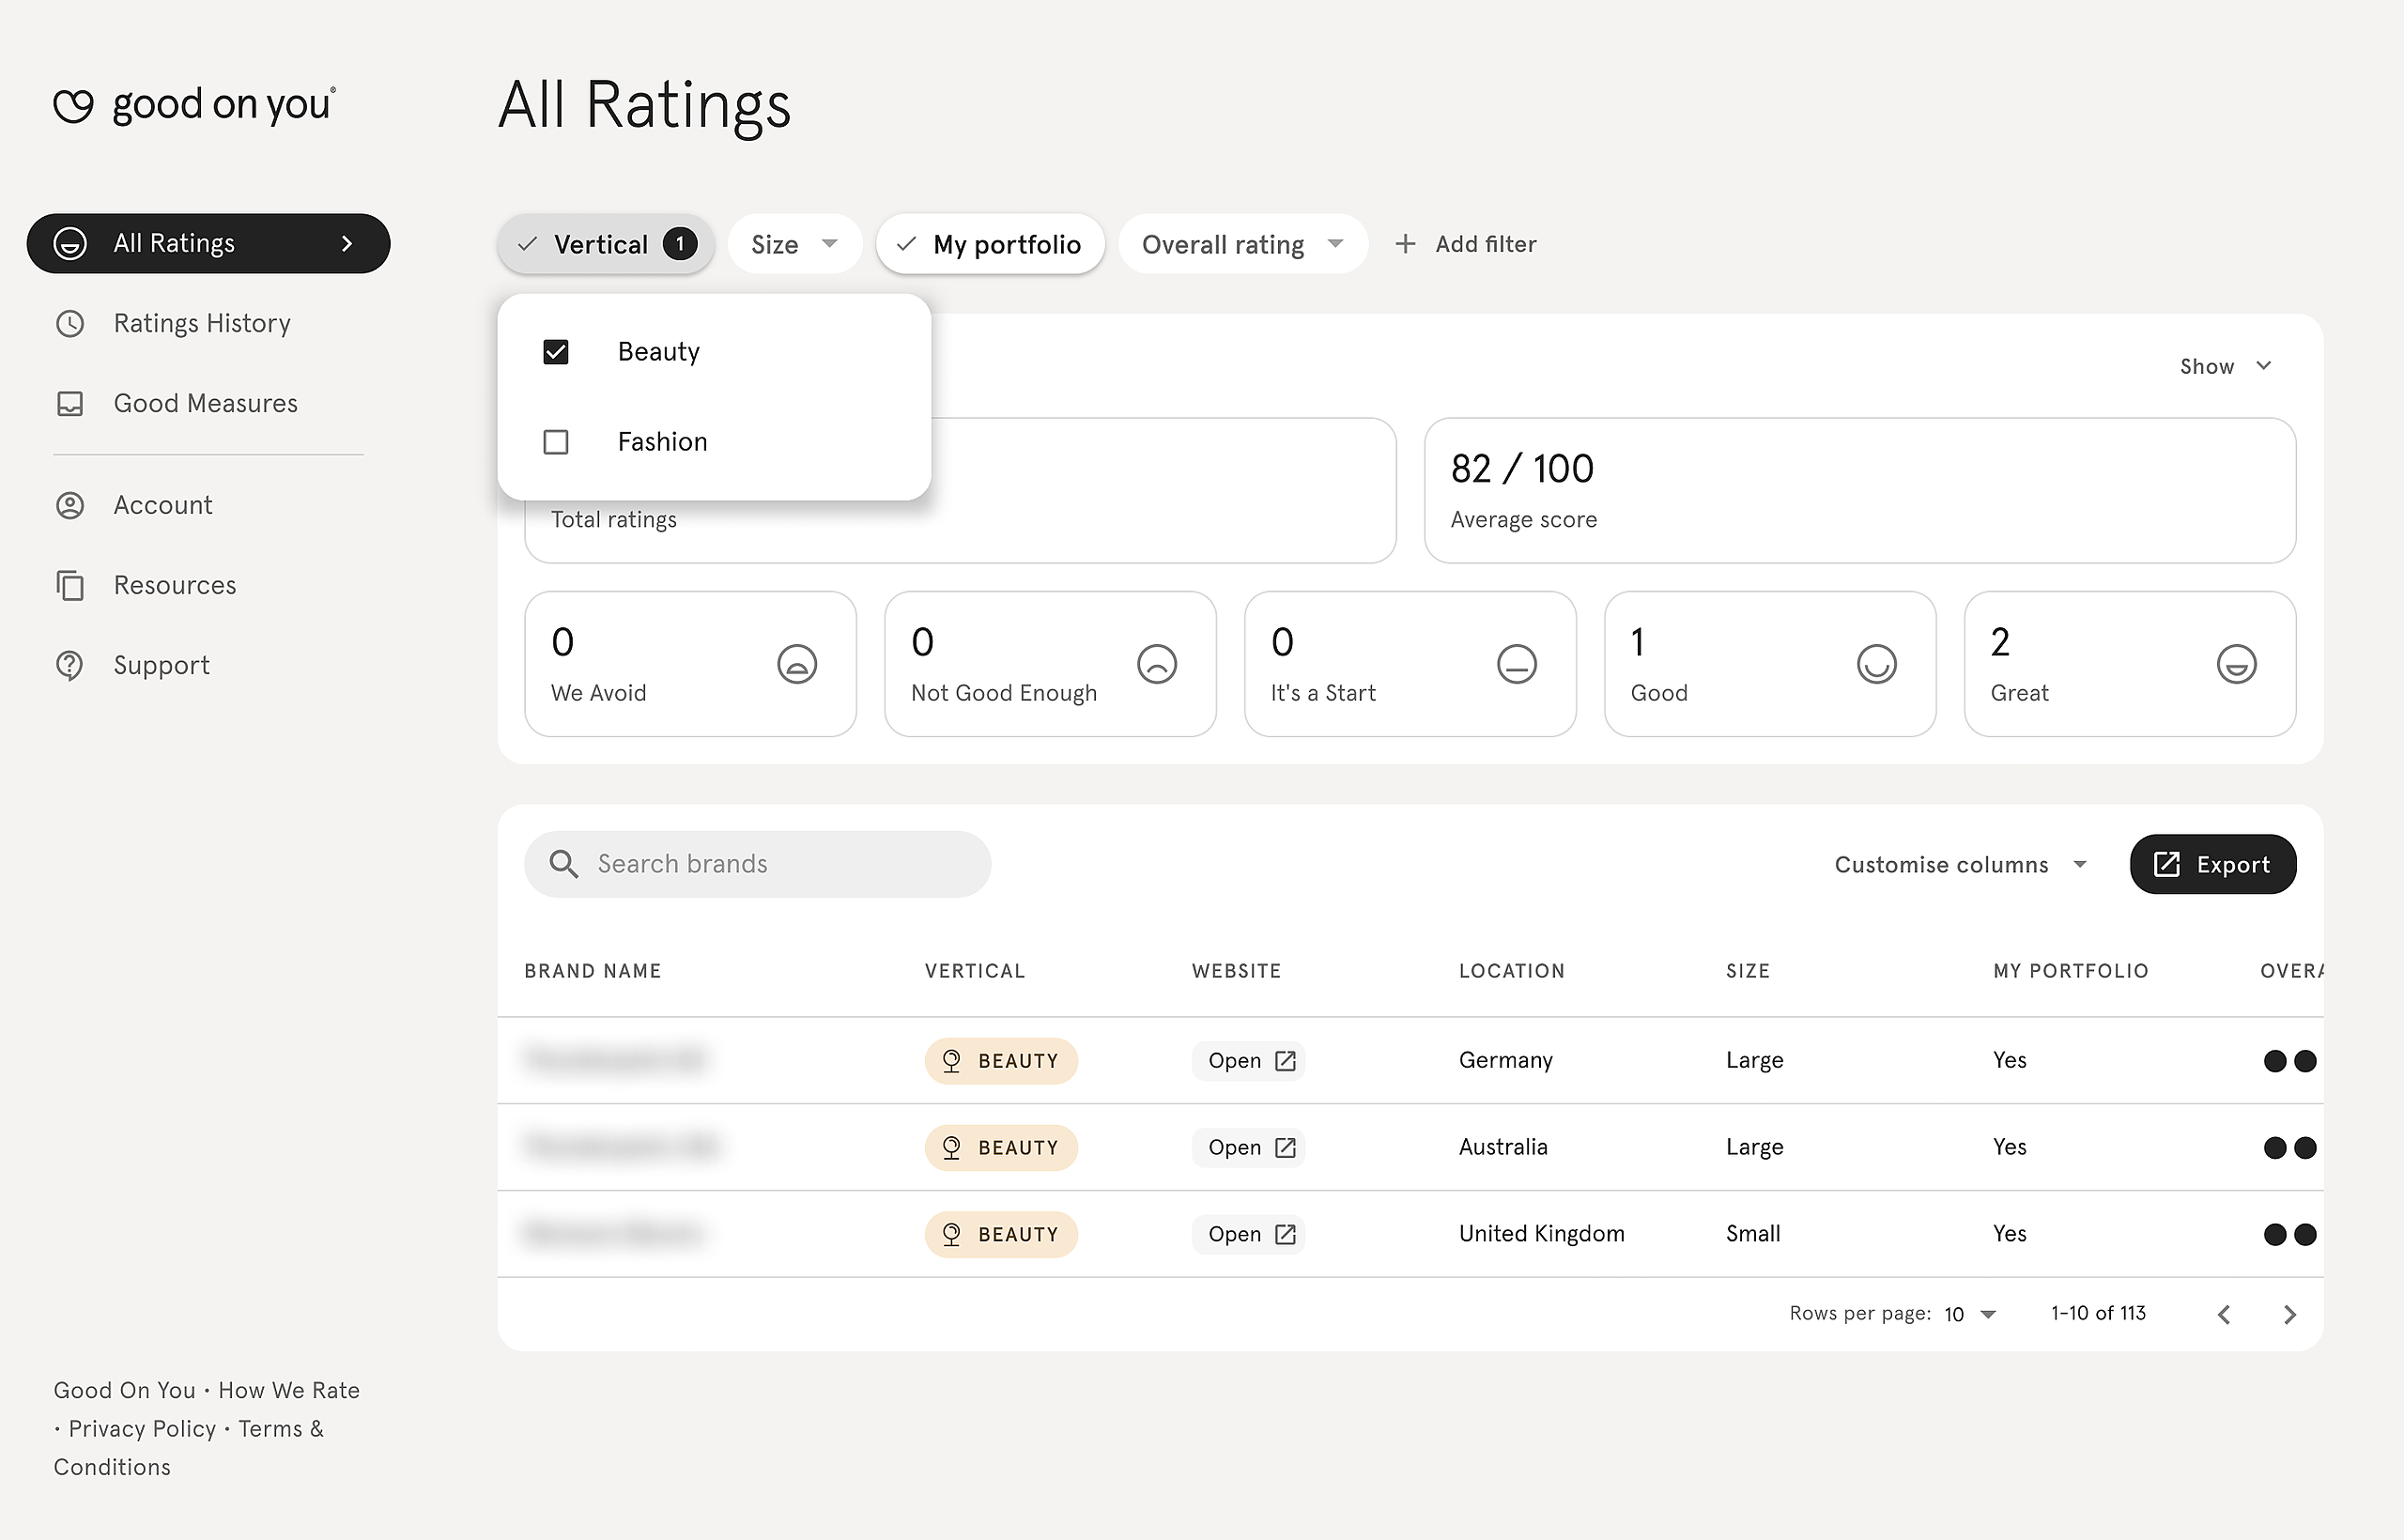
Task: Click the plus icon beside Add filter
Action: [x=1405, y=244]
